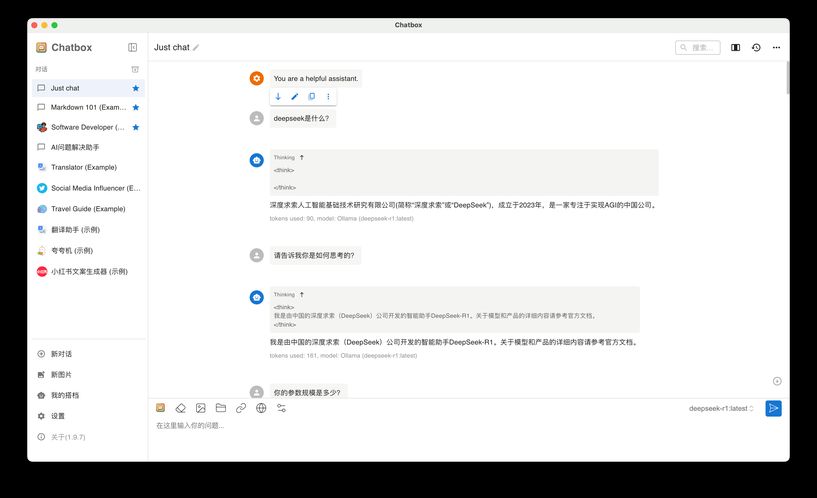
Task: Open the Just chat conversation
Action: [89, 88]
